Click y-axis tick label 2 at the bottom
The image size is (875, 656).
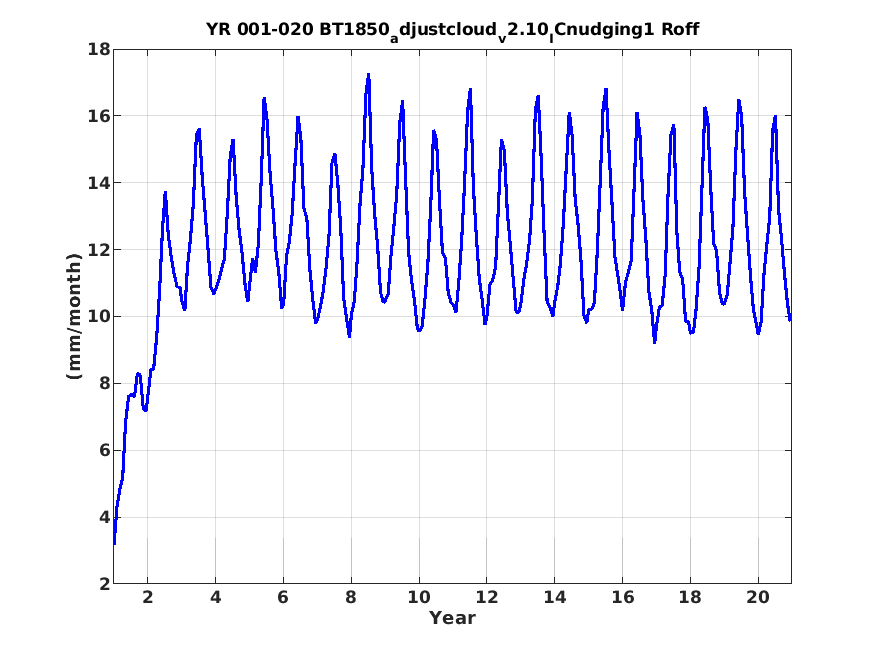104,584
